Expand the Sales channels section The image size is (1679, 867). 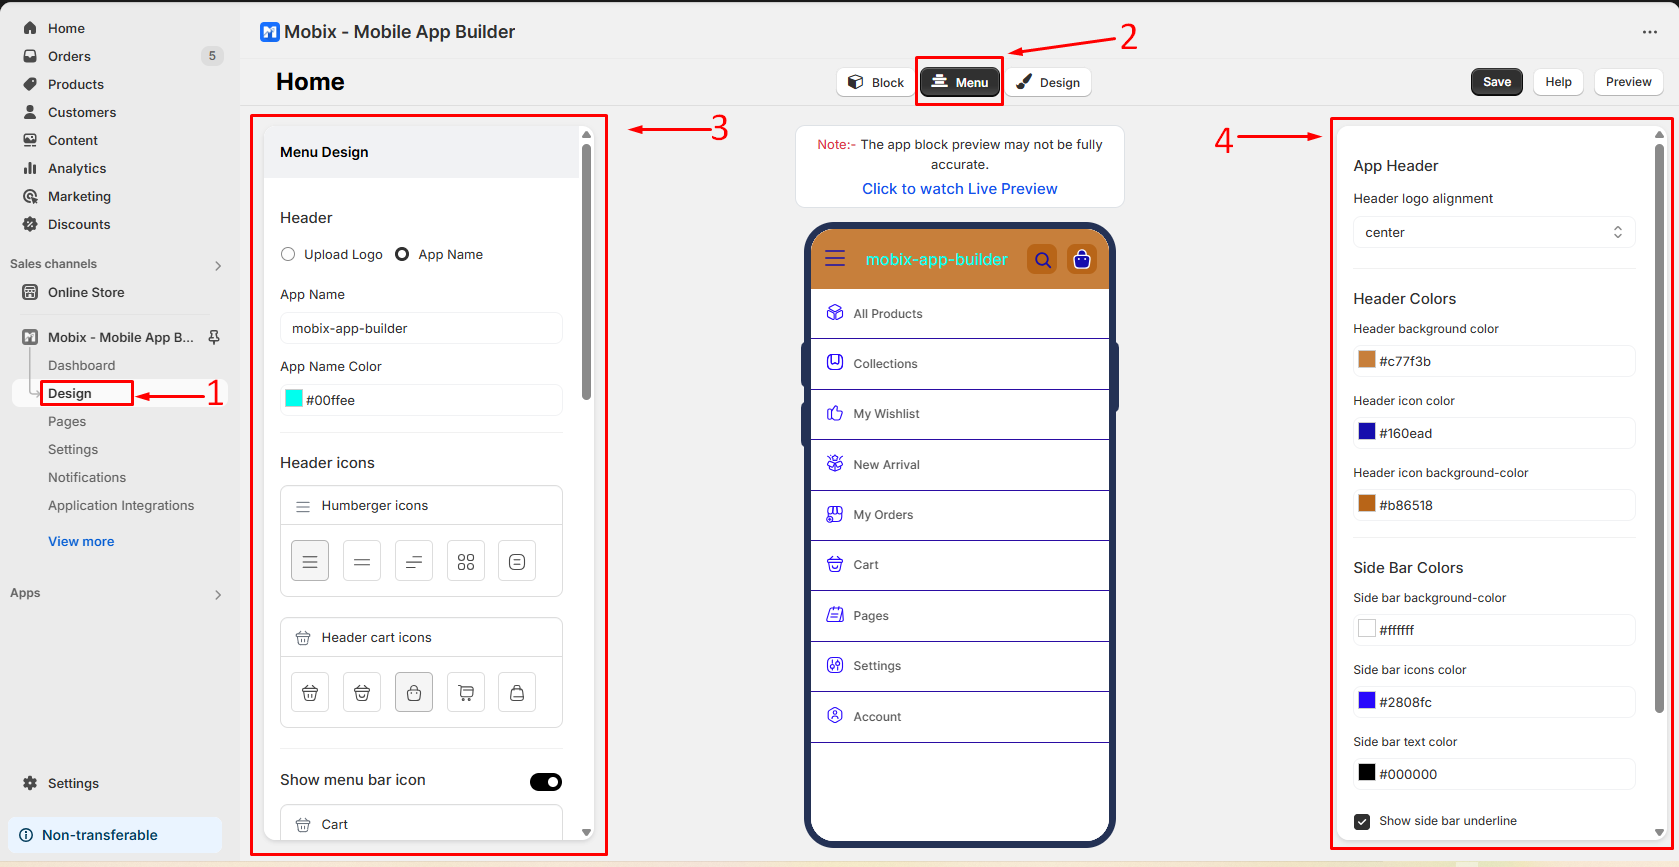[x=218, y=265]
